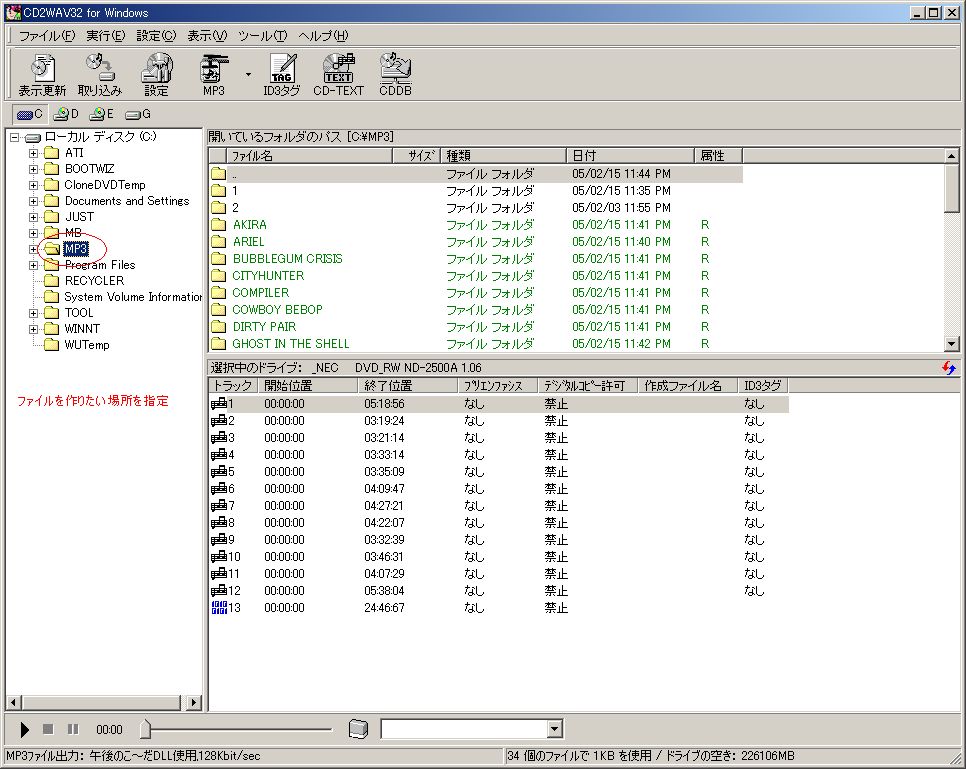The width and height of the screenshot is (966, 769).
Task: Click the playback position slider thumb
Action: [145, 730]
